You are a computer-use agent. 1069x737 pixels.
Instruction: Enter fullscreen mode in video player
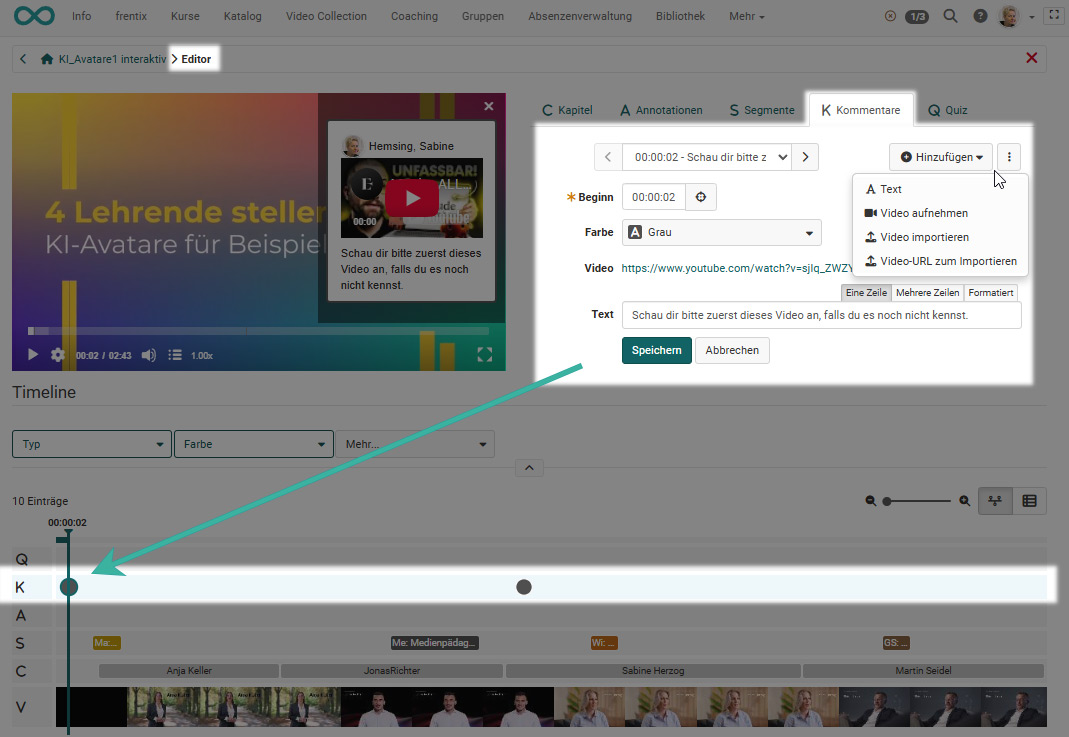click(x=485, y=355)
